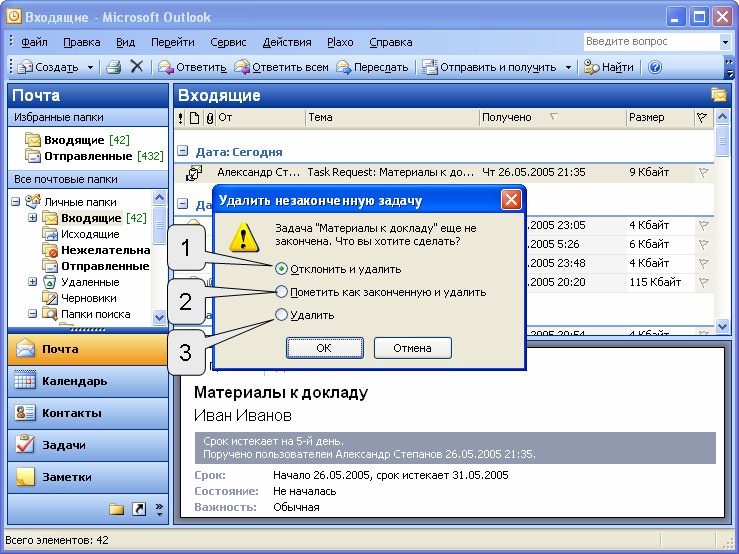Open favorite folder Входящие [42]

[77, 140]
